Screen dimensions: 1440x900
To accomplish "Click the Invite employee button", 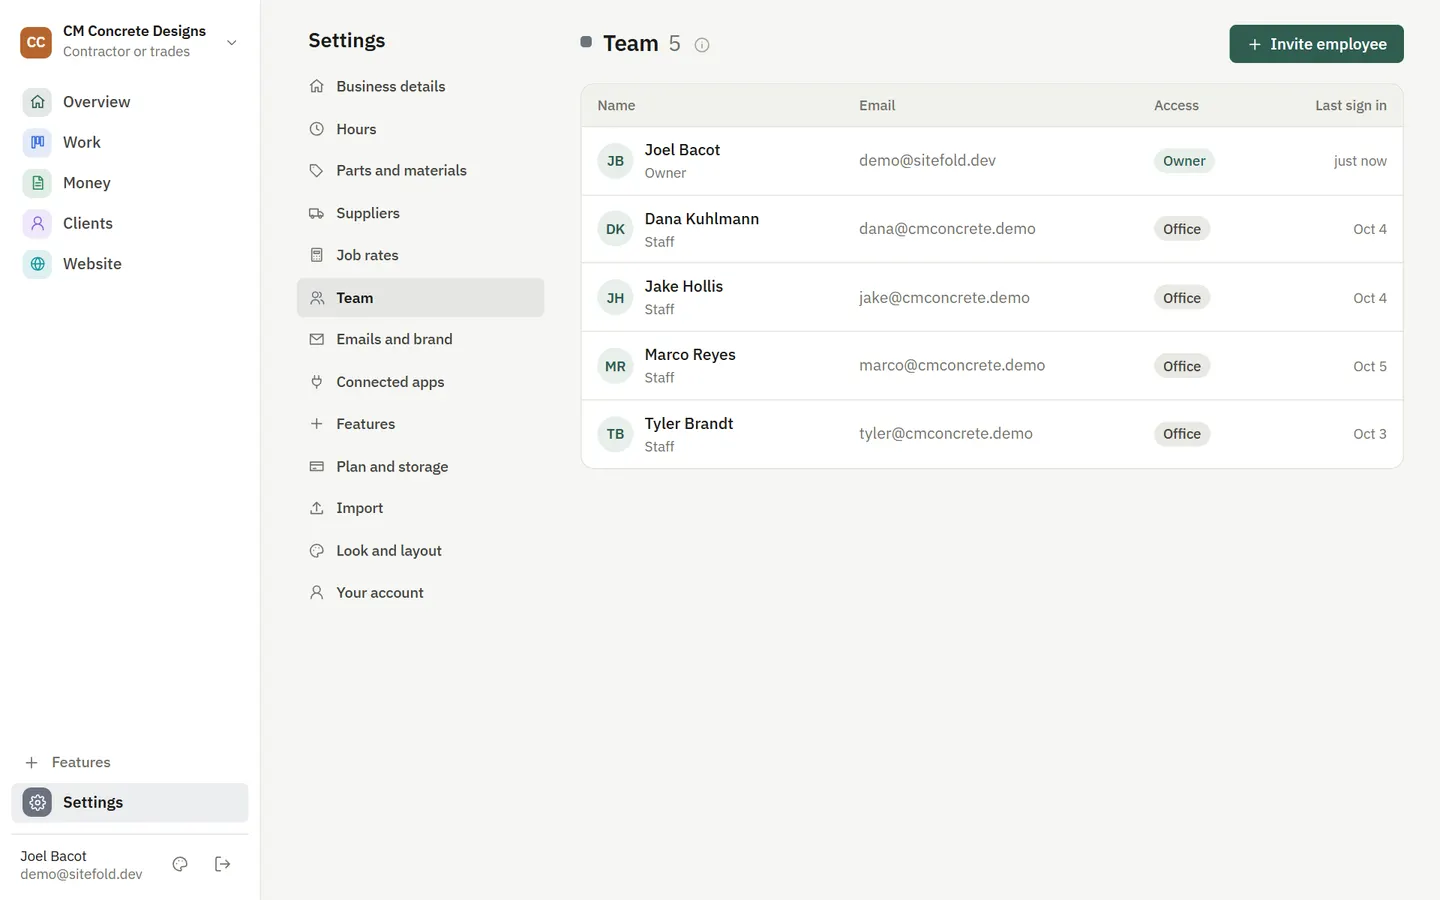I will pos(1316,44).
